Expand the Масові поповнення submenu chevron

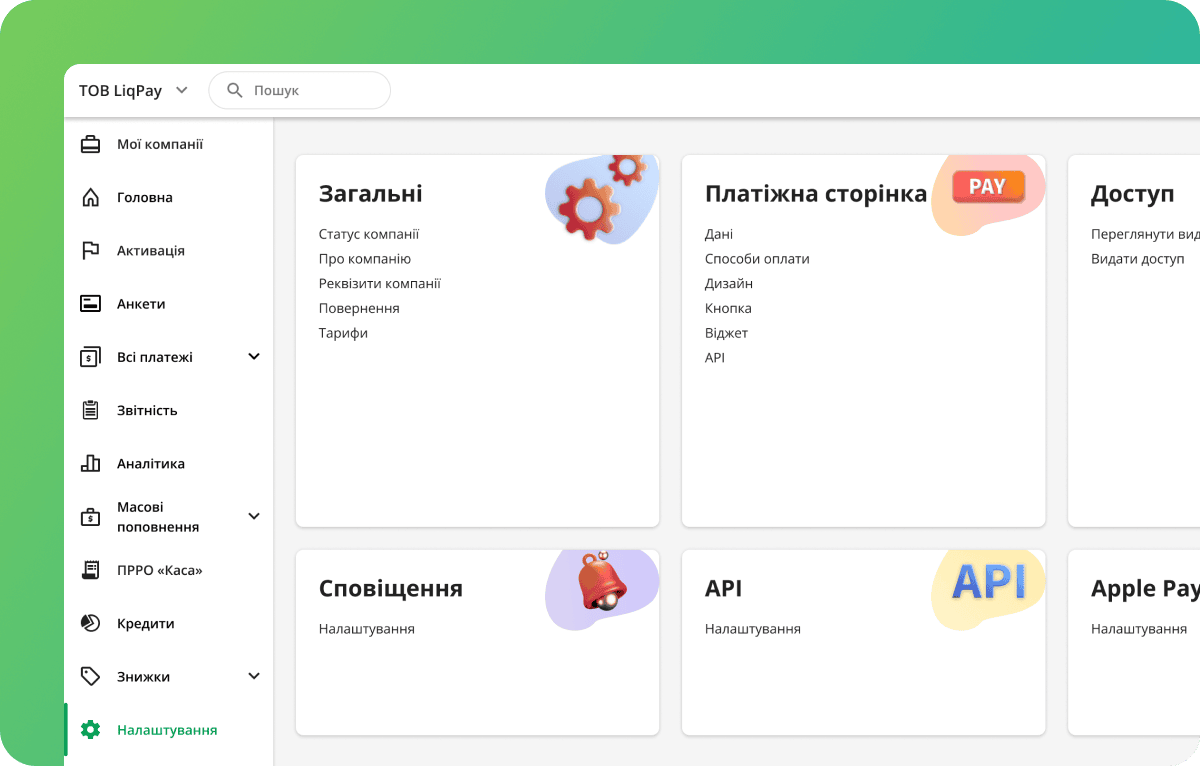(254, 516)
